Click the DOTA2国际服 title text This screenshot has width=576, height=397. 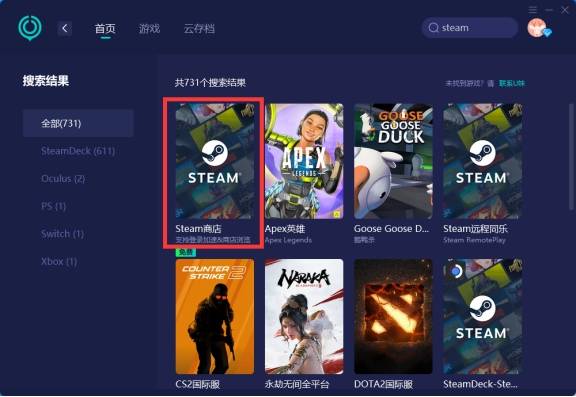(x=383, y=384)
